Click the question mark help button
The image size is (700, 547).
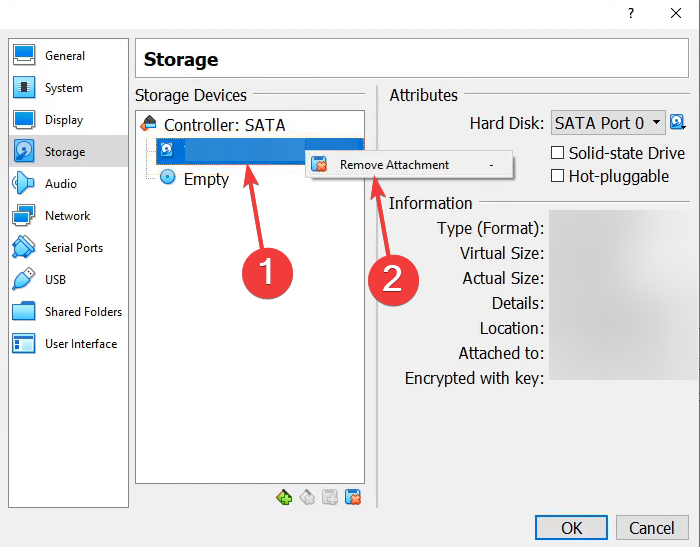tap(631, 13)
